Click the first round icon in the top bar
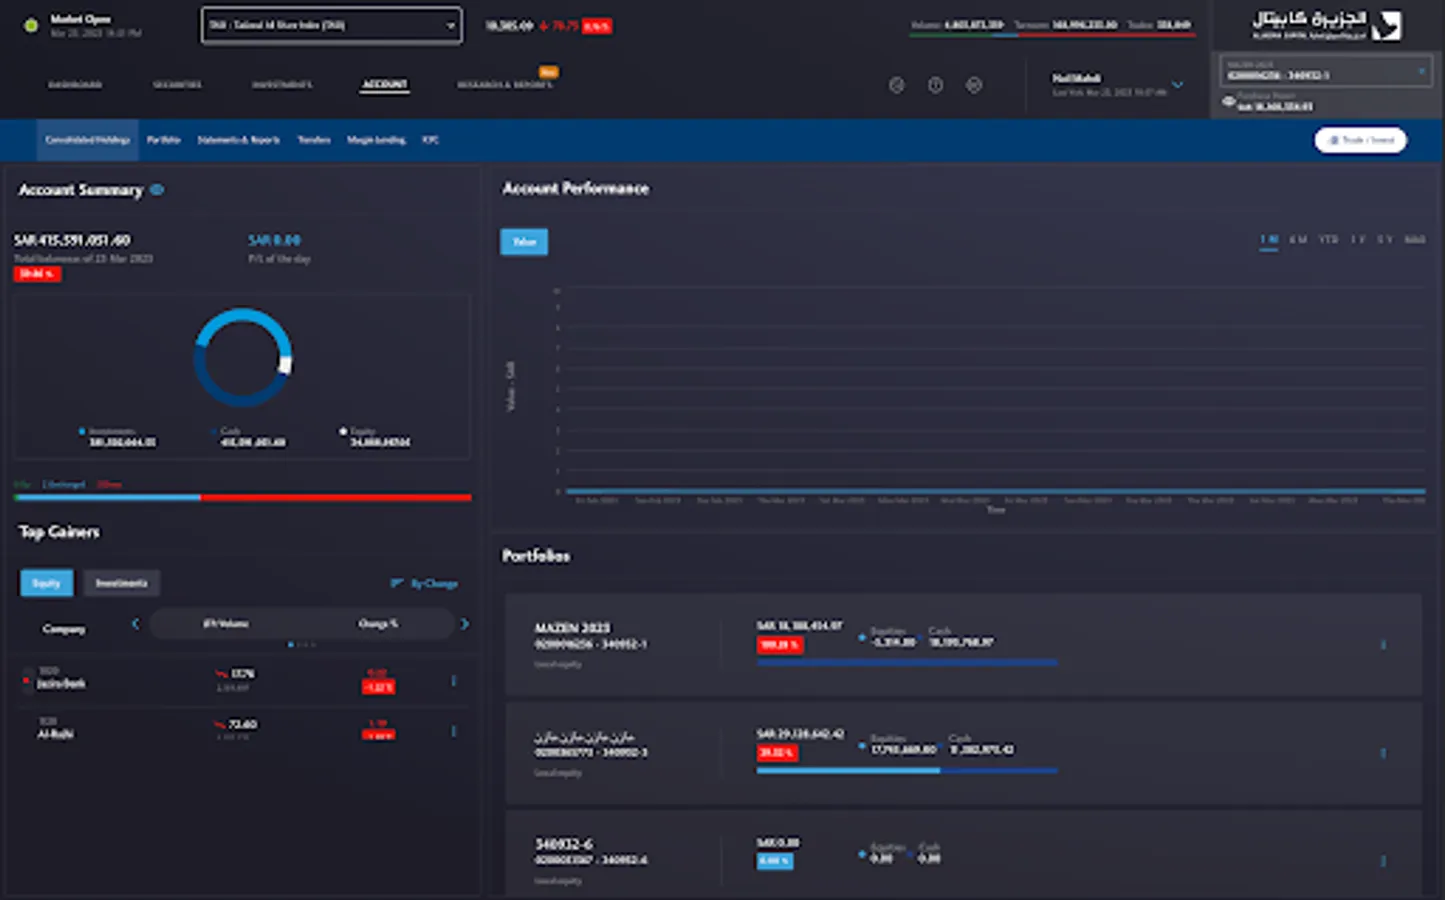Image resolution: width=1445 pixels, height=900 pixels. (896, 85)
